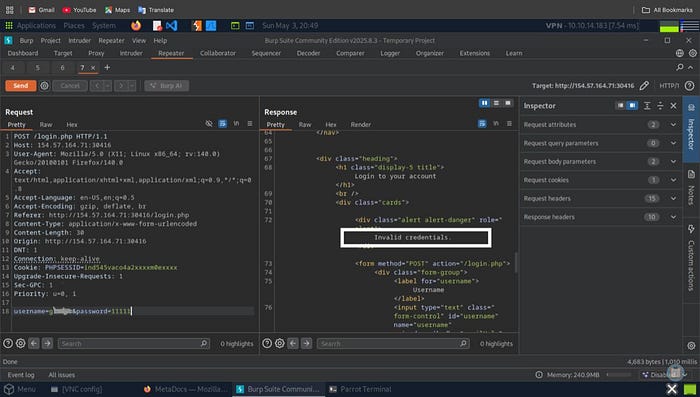Expand all Inspector sections icon

coord(647,106)
